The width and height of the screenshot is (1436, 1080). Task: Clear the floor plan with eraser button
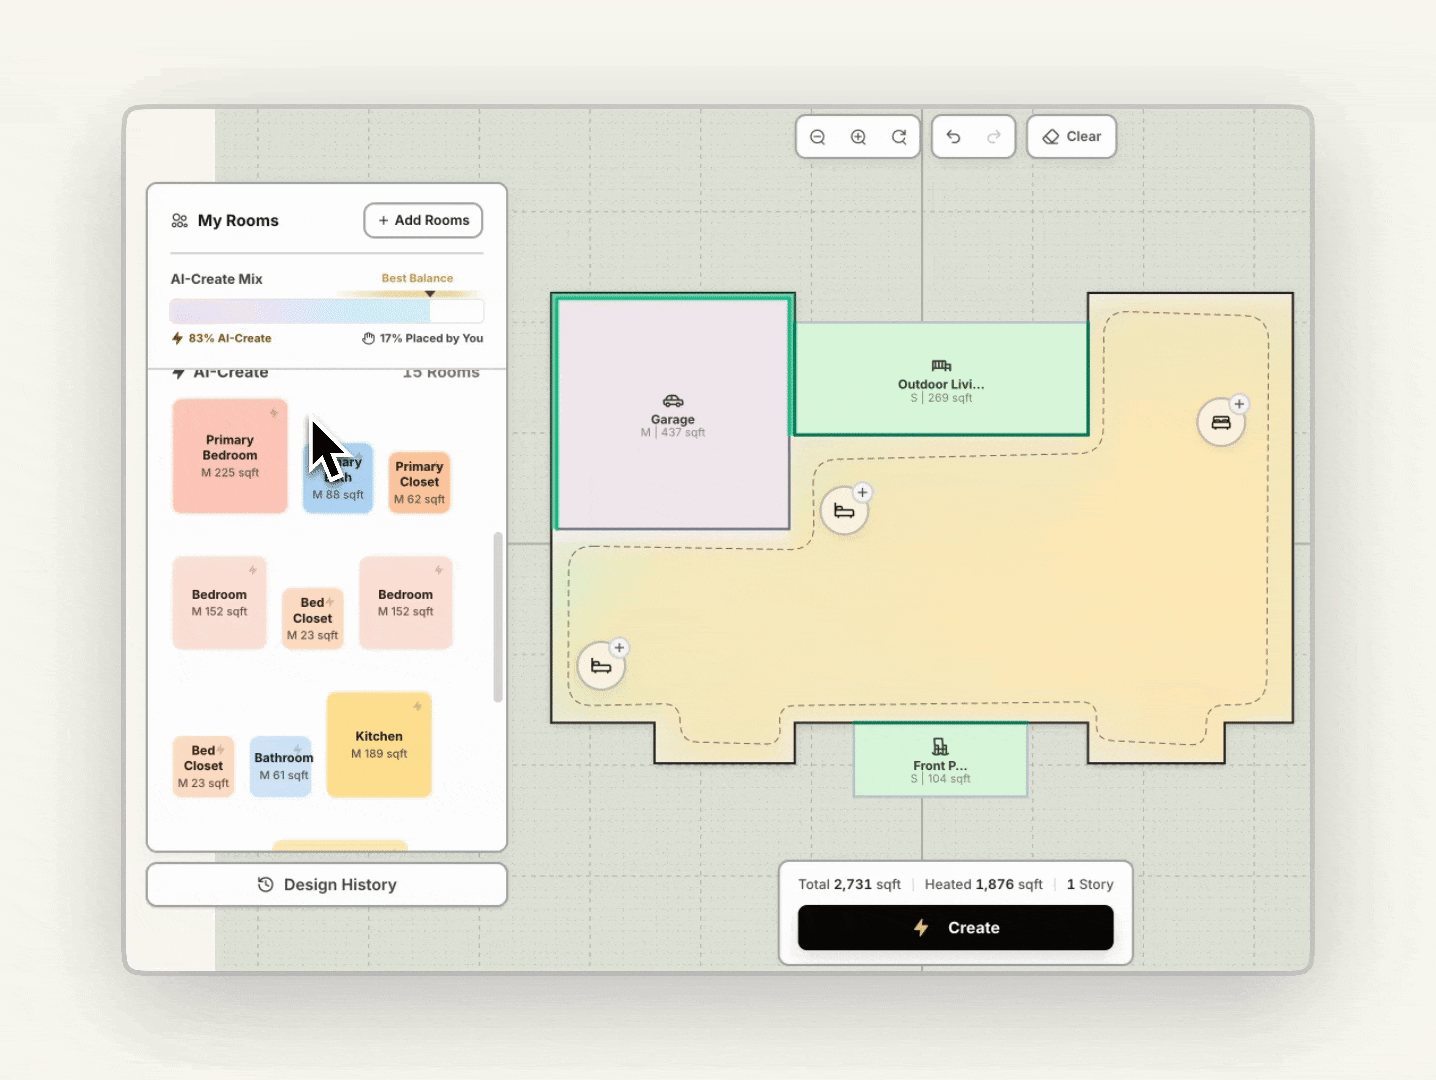(x=1071, y=137)
